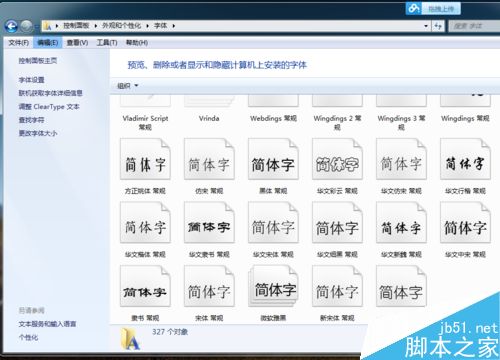The width and height of the screenshot is (500, 360).
Task: Expand the arrow after 字体 breadcrumb
Action: click(174, 26)
